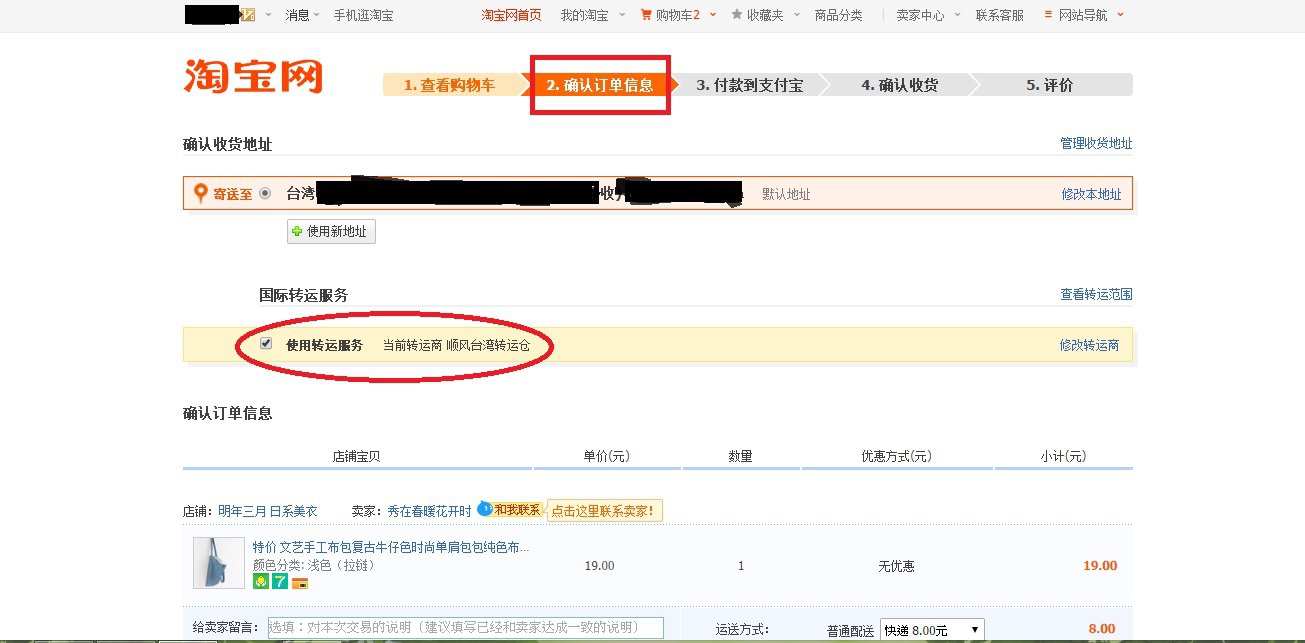Image resolution: width=1305 pixels, height=643 pixels.
Task: Click the 寄送至 location pin icon
Action: click(201, 193)
